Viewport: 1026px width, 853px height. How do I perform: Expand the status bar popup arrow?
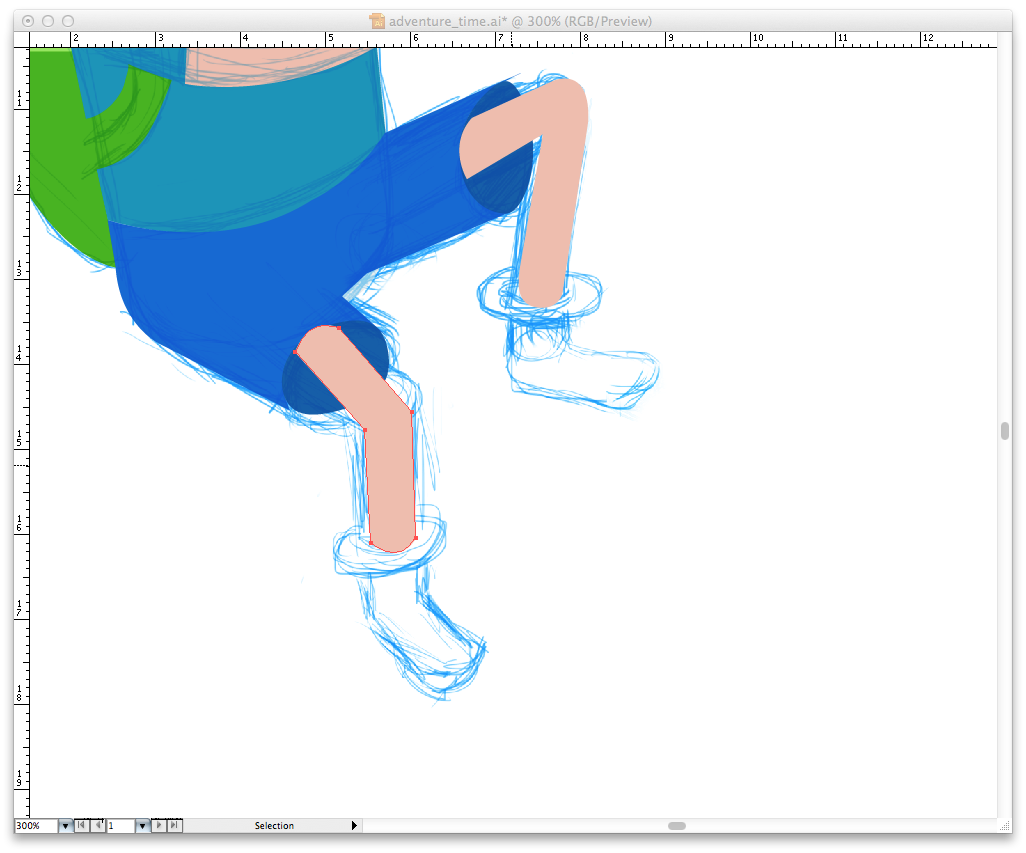pyautogui.click(x=354, y=826)
